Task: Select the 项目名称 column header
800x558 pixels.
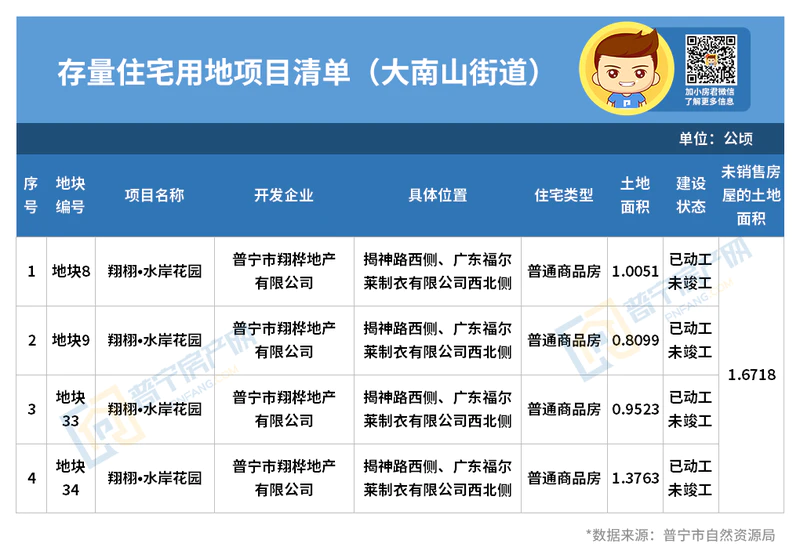Action: 154,195
